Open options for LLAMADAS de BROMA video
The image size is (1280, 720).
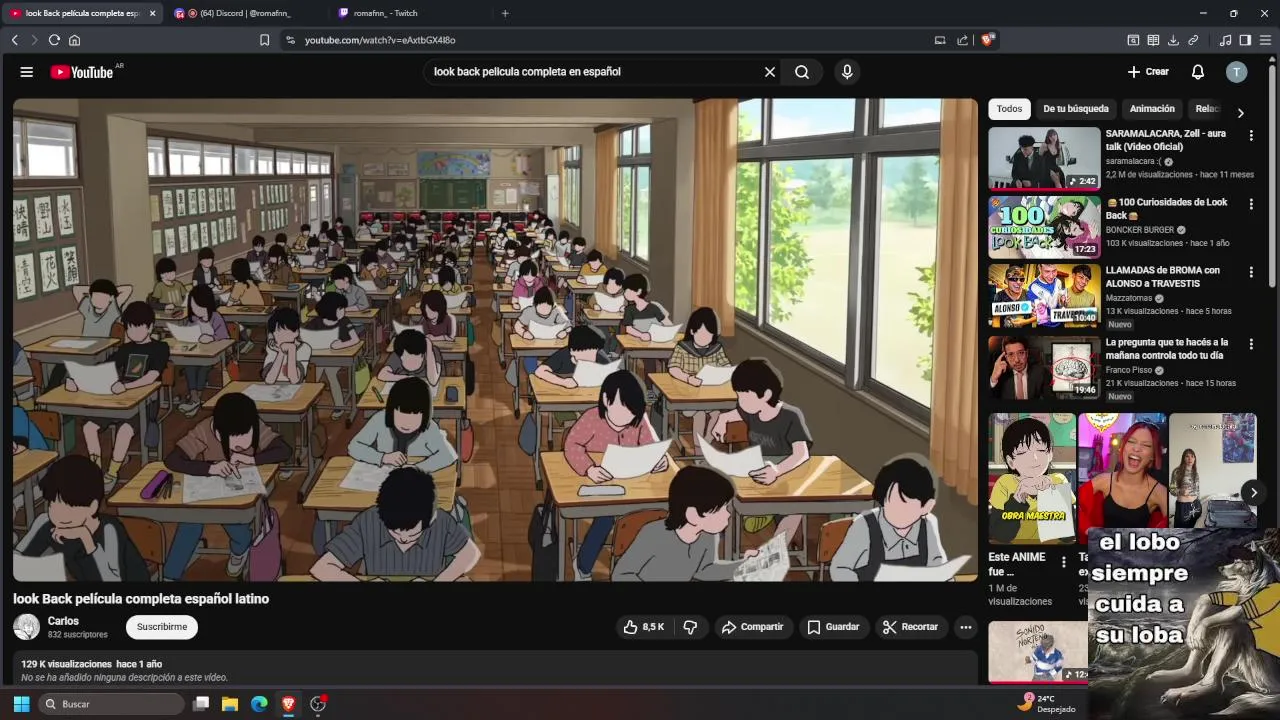pyautogui.click(x=1250, y=272)
